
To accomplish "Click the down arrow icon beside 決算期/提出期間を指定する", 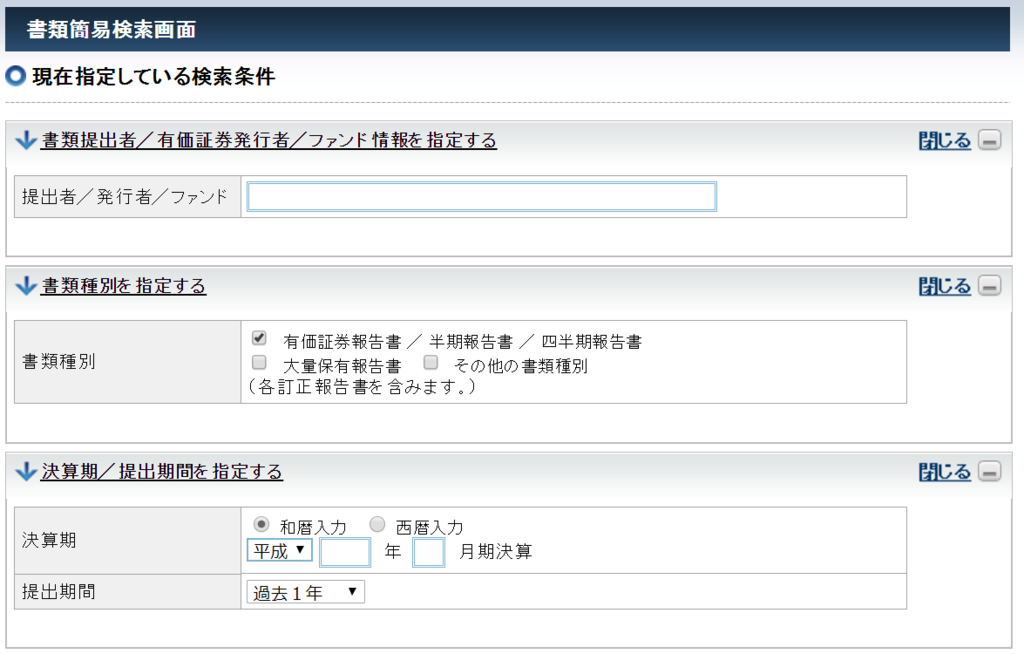I will coord(25,471).
